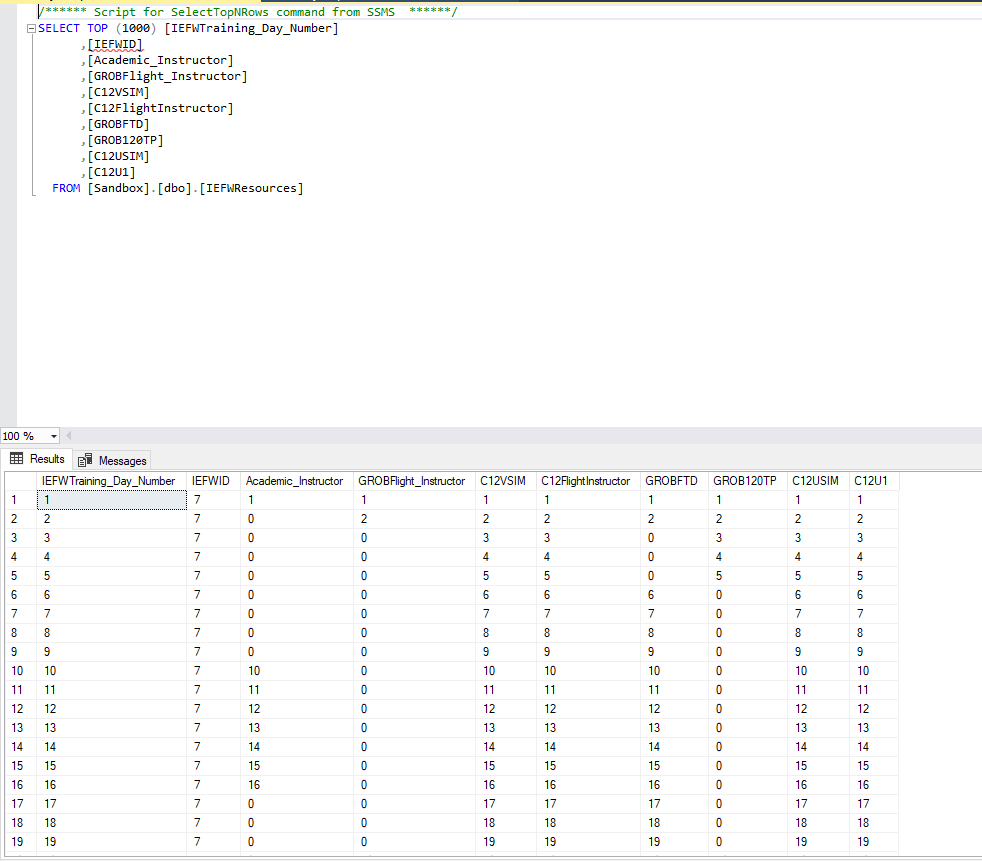The height and width of the screenshot is (861, 982).
Task: Click C12U1 cell in row 19
Action: [x=874, y=842]
